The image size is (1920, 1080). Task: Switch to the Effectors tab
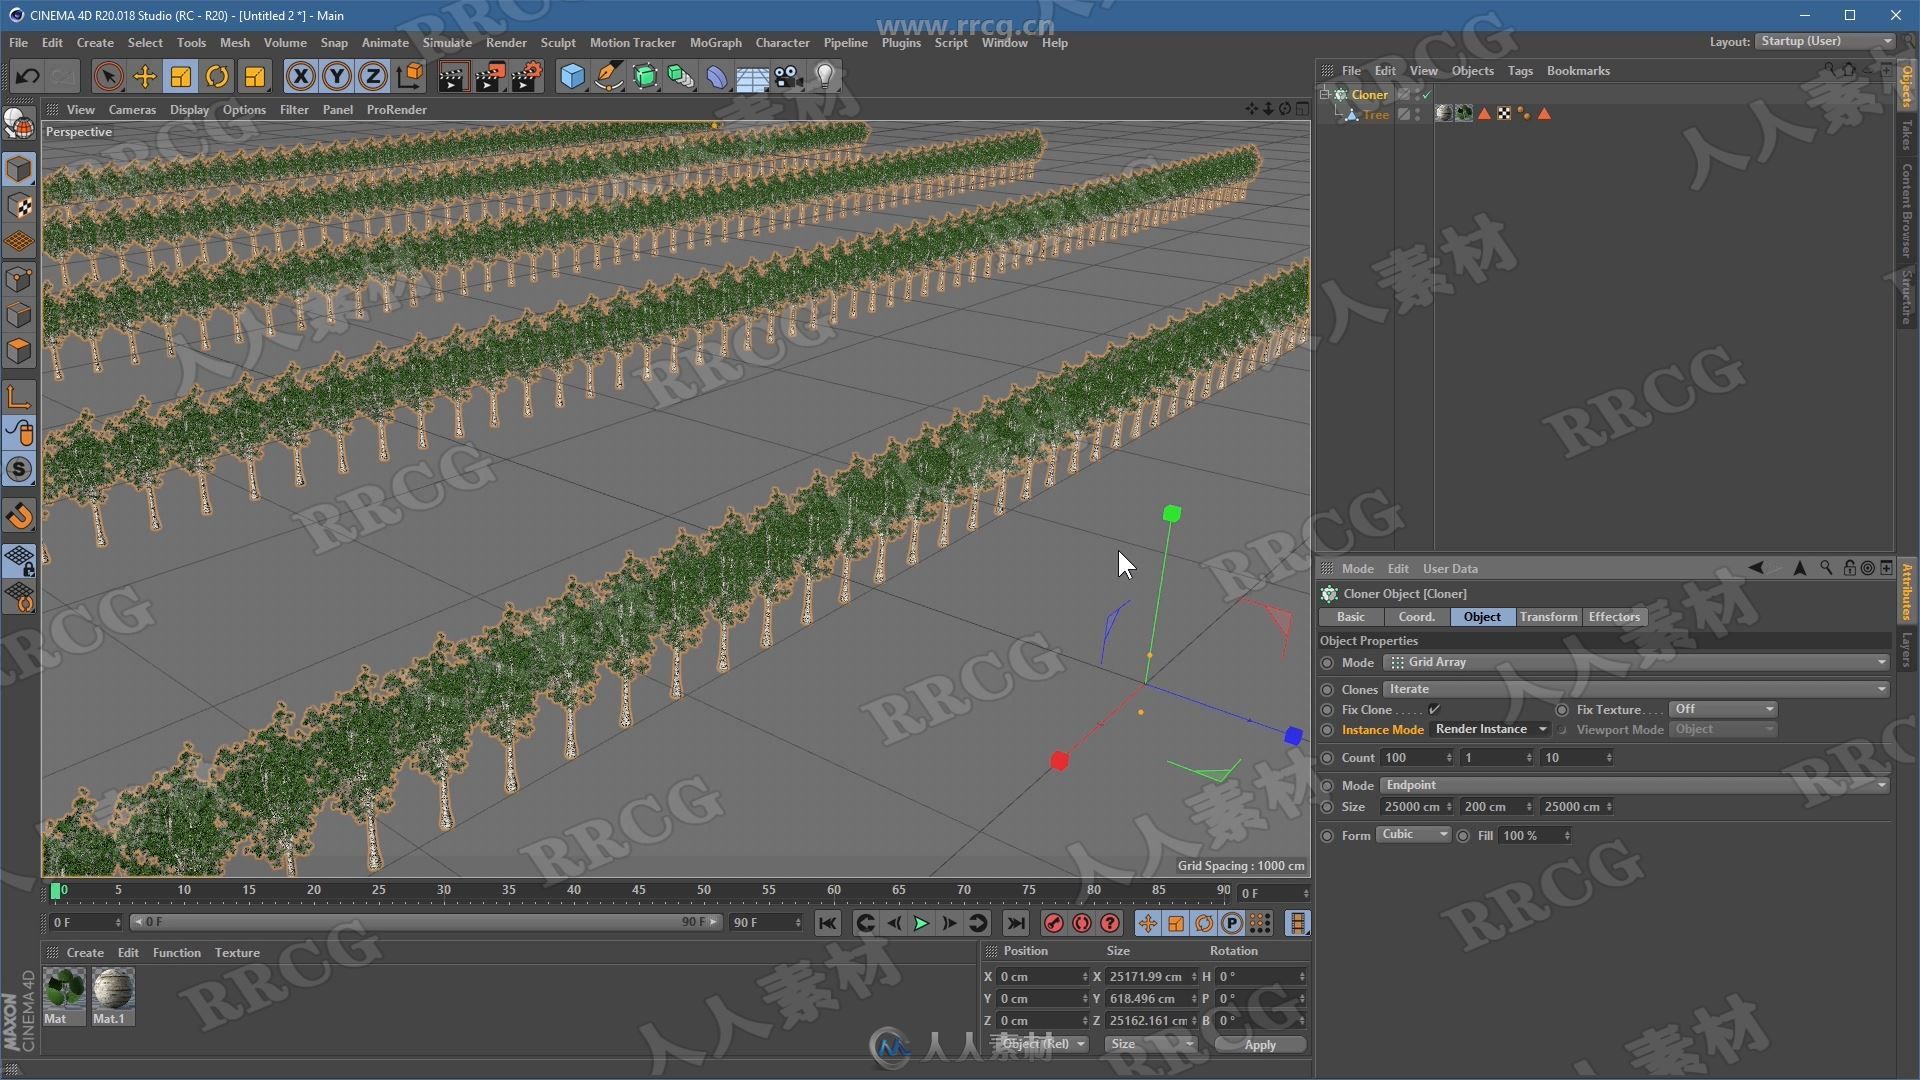[x=1613, y=617]
